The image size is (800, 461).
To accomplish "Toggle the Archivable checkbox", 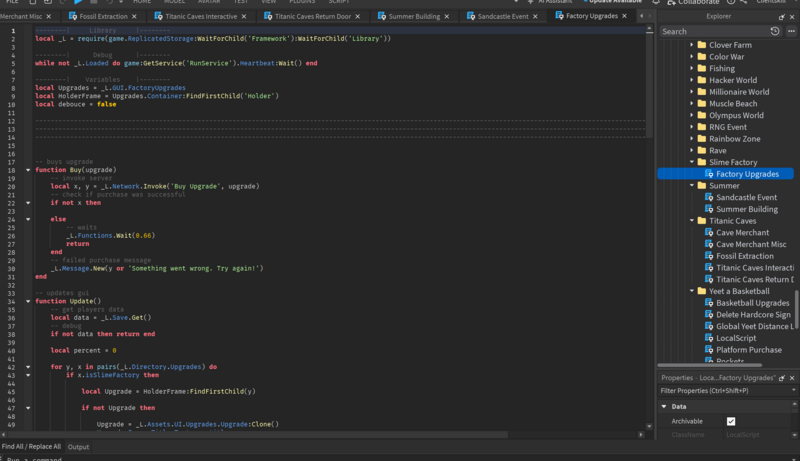I will 731,421.
